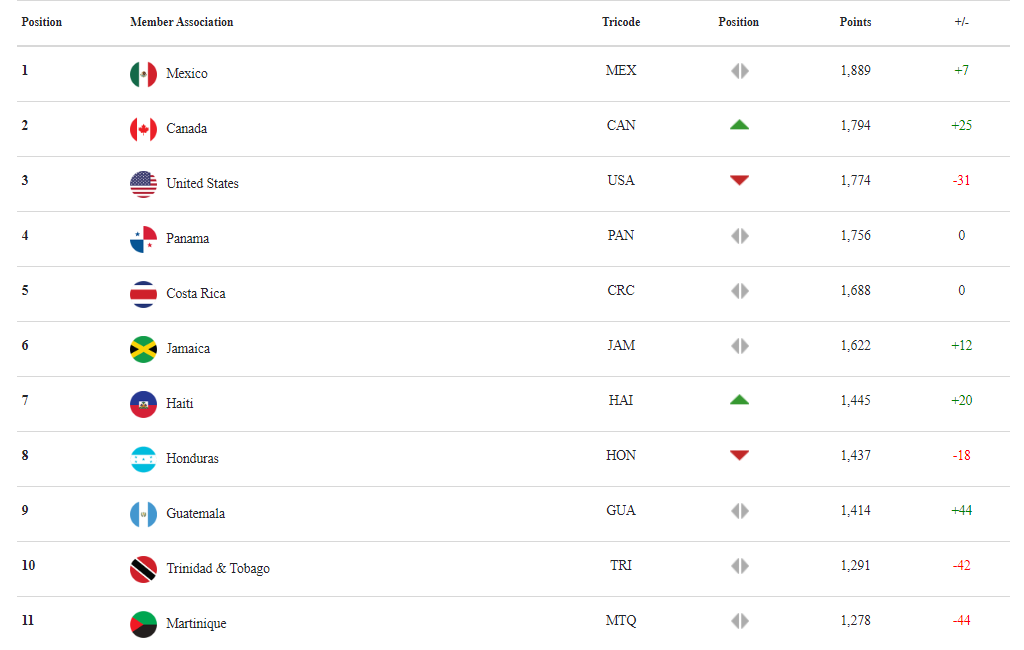Image resolution: width=1024 pixels, height=650 pixels.
Task: Click the +/- column header
Action: coord(961,22)
